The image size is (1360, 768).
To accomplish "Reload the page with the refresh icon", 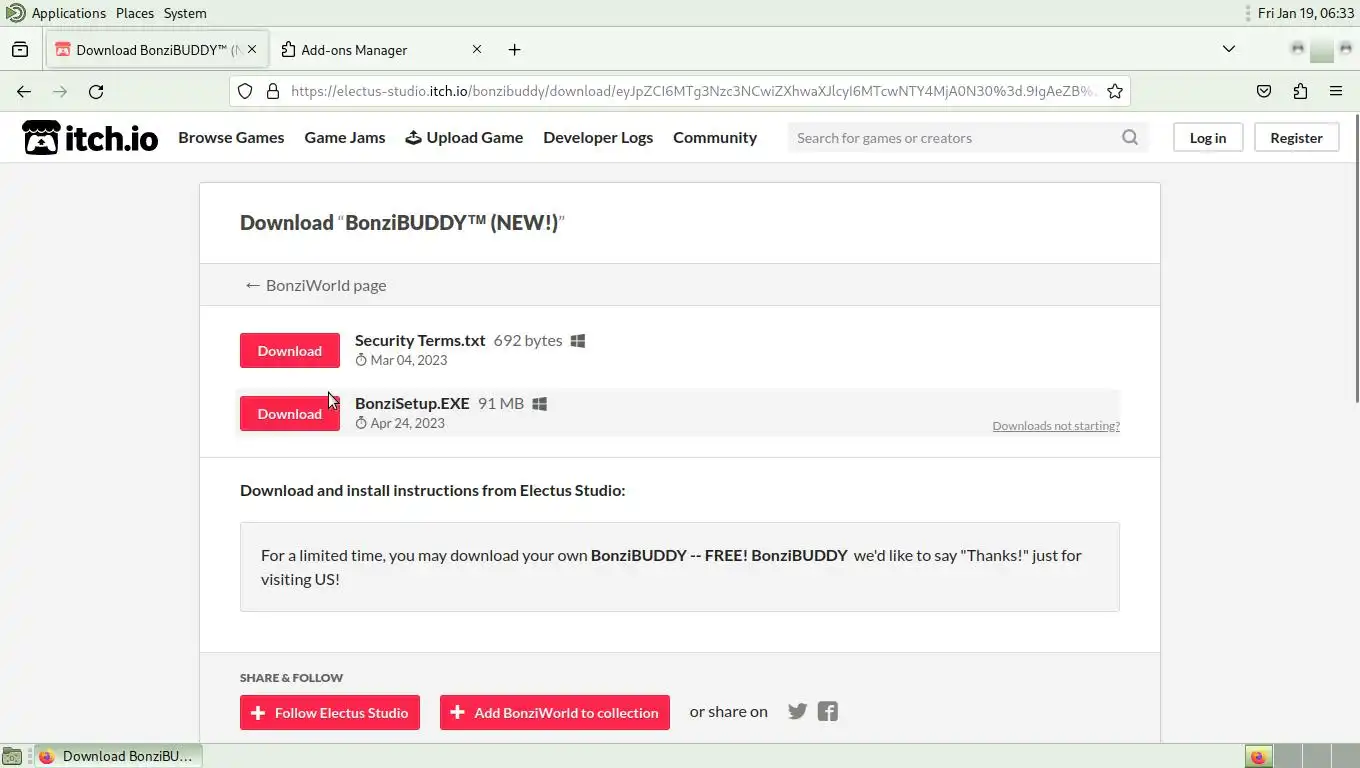I will tap(96, 91).
